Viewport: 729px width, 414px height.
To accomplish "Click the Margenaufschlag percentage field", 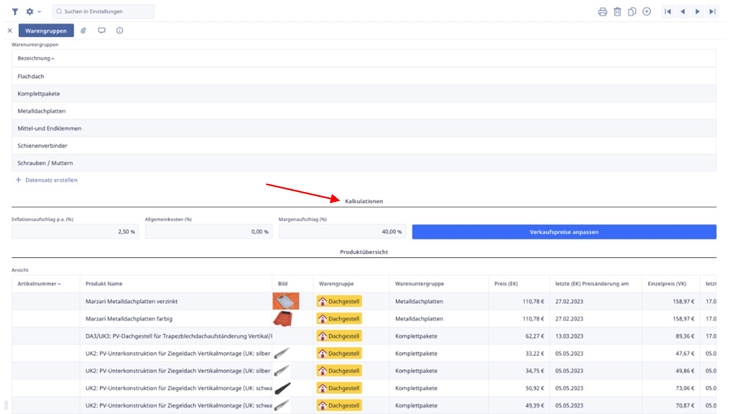I will click(341, 232).
